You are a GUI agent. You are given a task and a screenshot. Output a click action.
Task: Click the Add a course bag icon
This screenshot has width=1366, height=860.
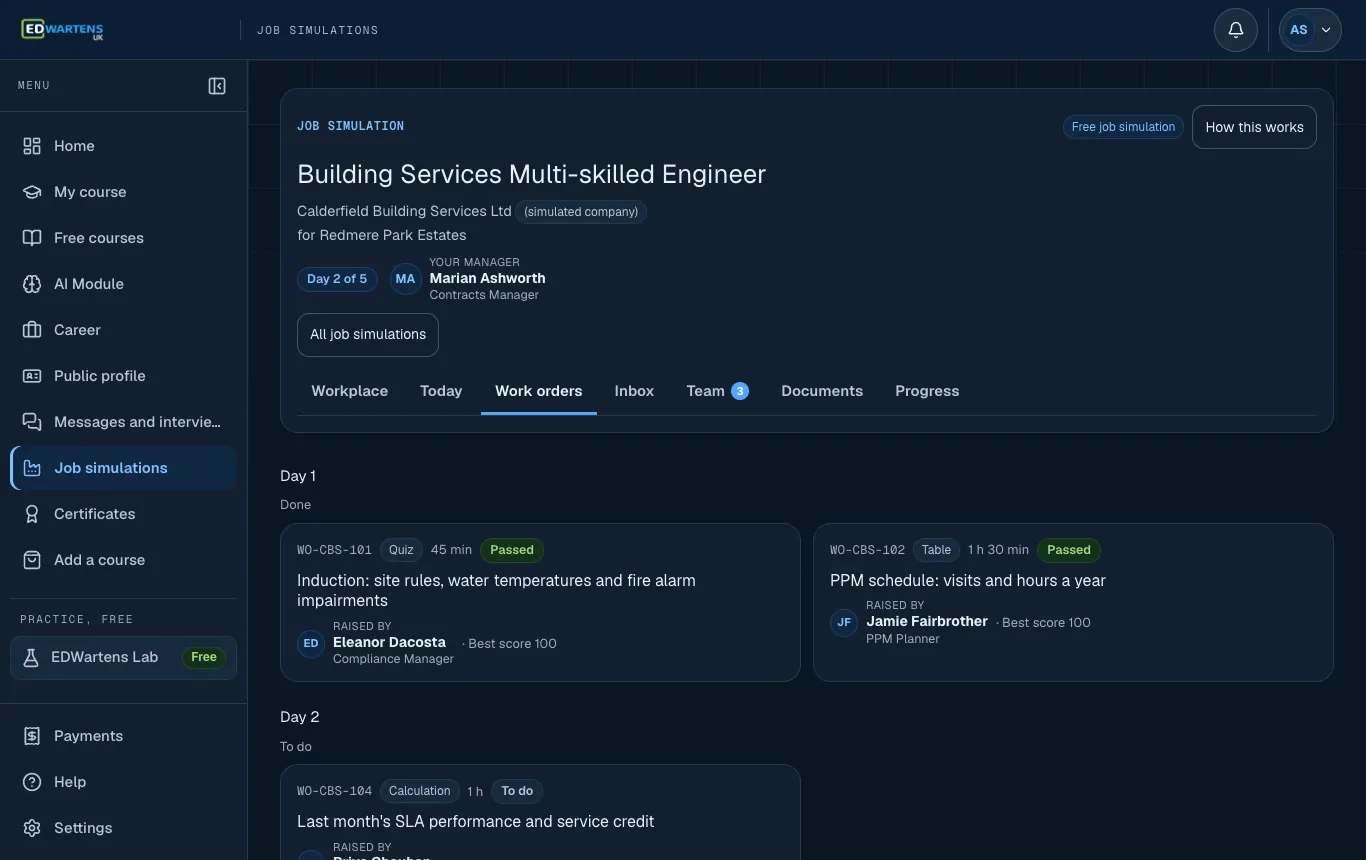point(32,560)
